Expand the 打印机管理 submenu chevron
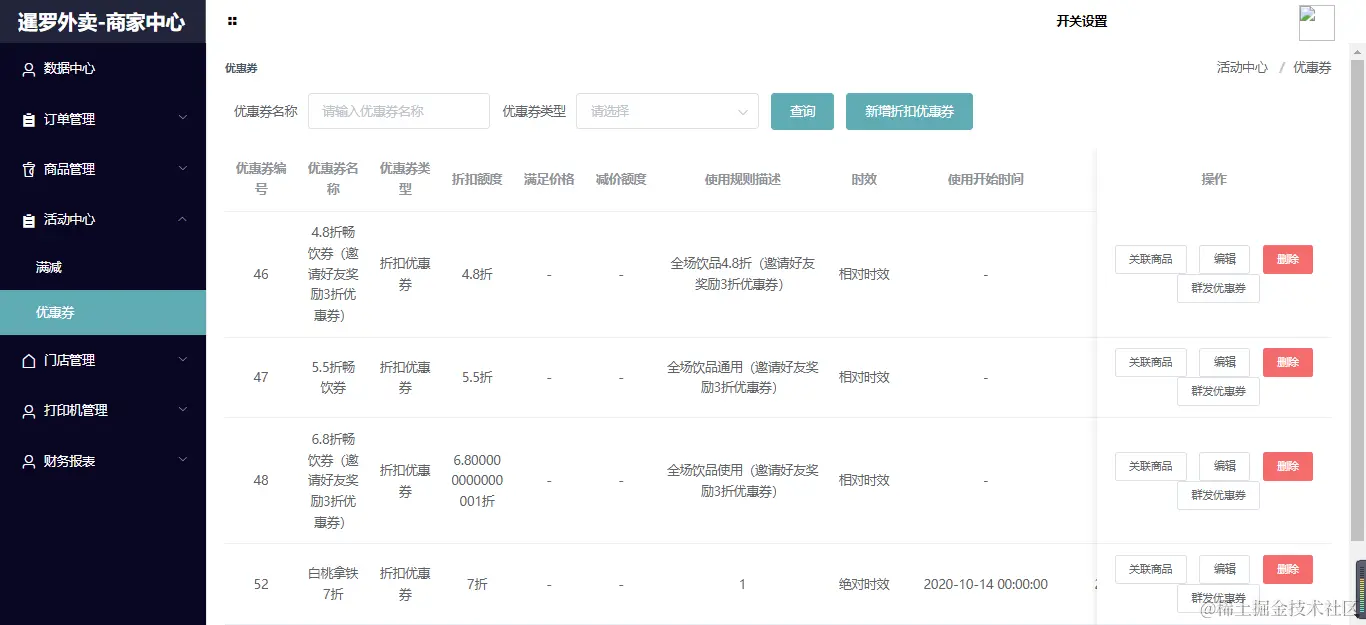Viewport: 1366px width, 625px height. tap(182, 410)
